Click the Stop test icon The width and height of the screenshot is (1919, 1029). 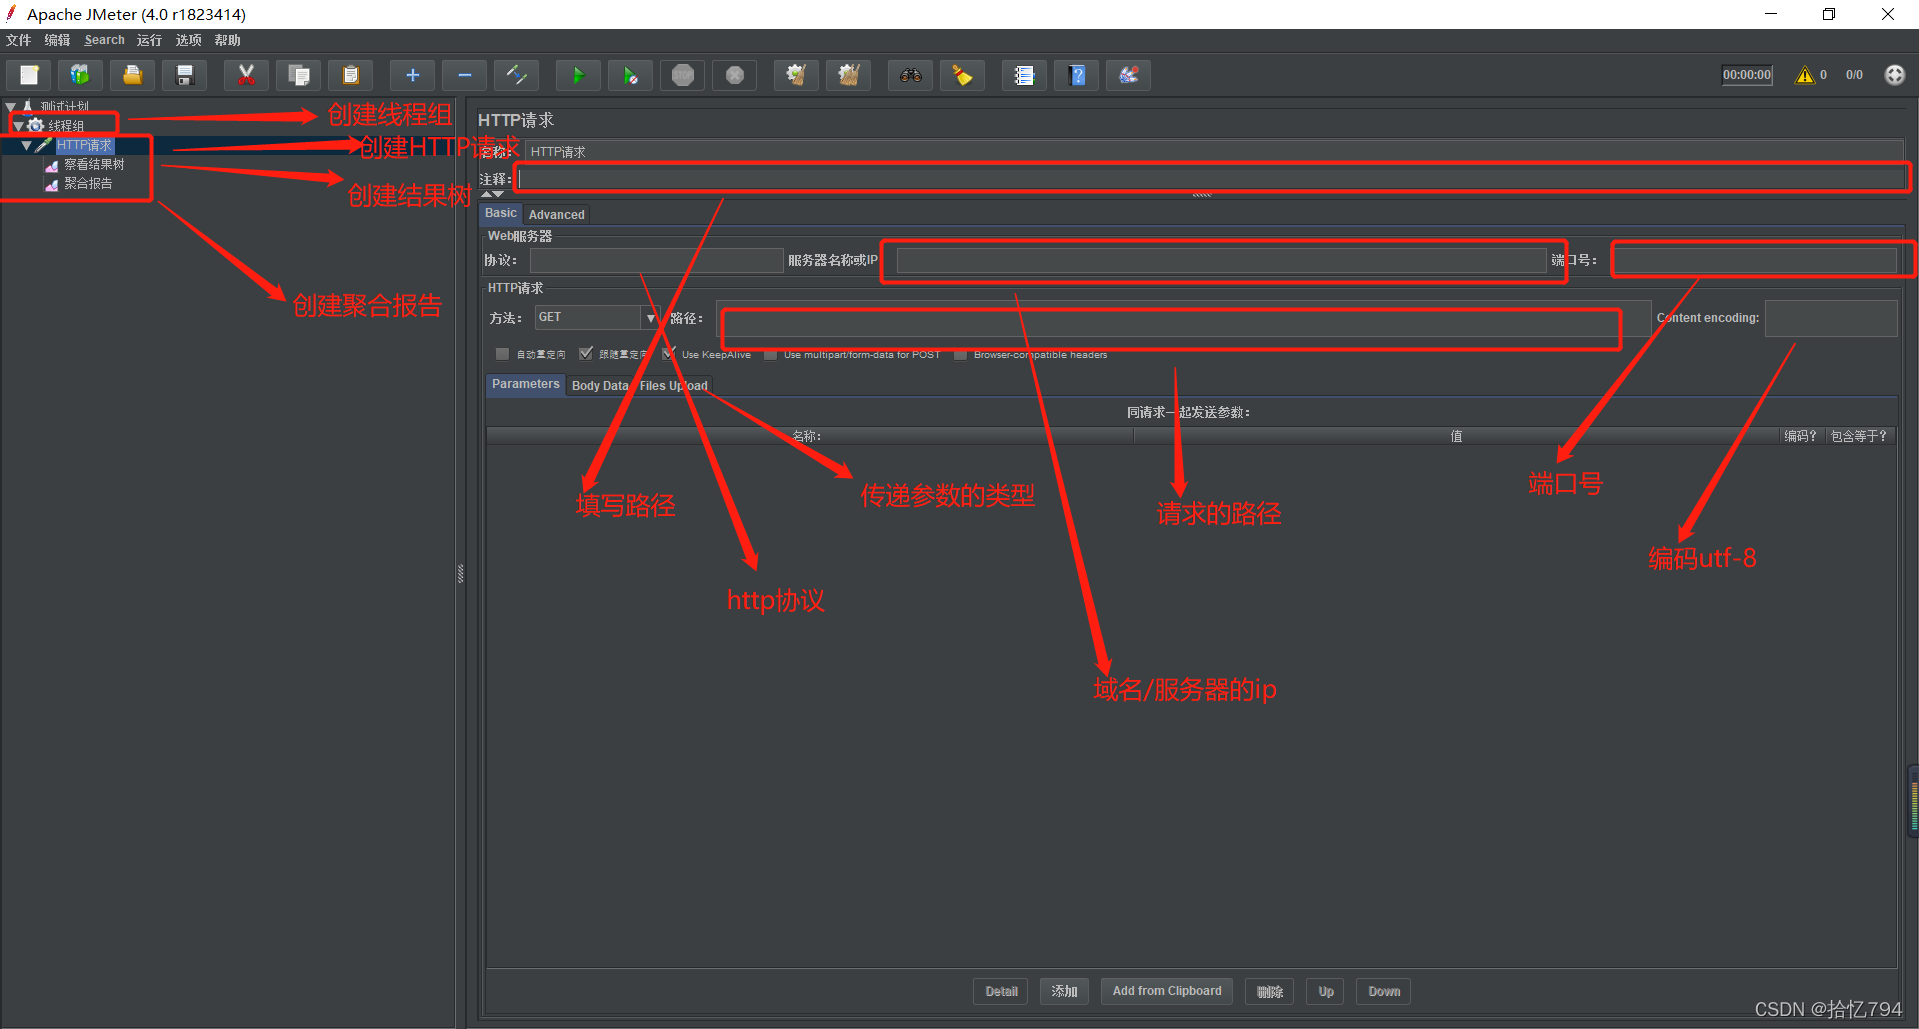682,75
